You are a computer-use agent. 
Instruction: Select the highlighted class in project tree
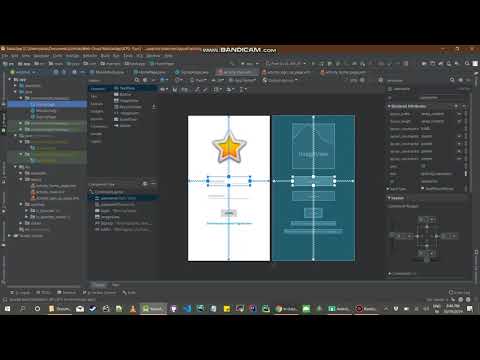point(47,104)
